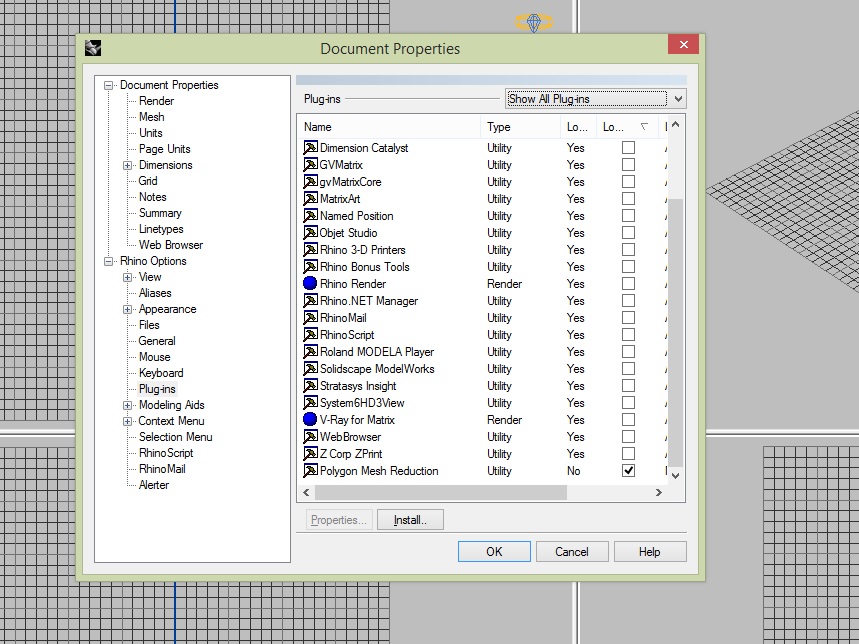This screenshot has height=644, width=859.
Task: Sort plug-ins by the Type column
Action: [x=520, y=127]
